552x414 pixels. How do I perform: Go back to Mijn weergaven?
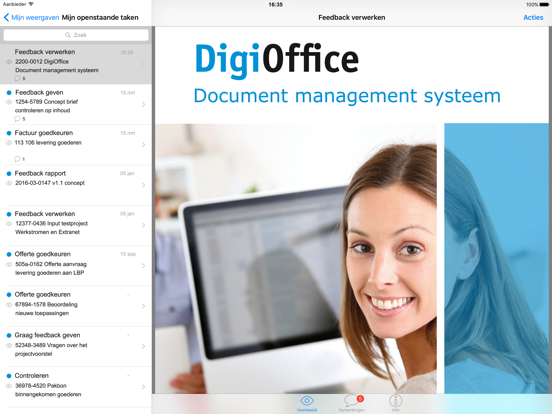pos(31,17)
